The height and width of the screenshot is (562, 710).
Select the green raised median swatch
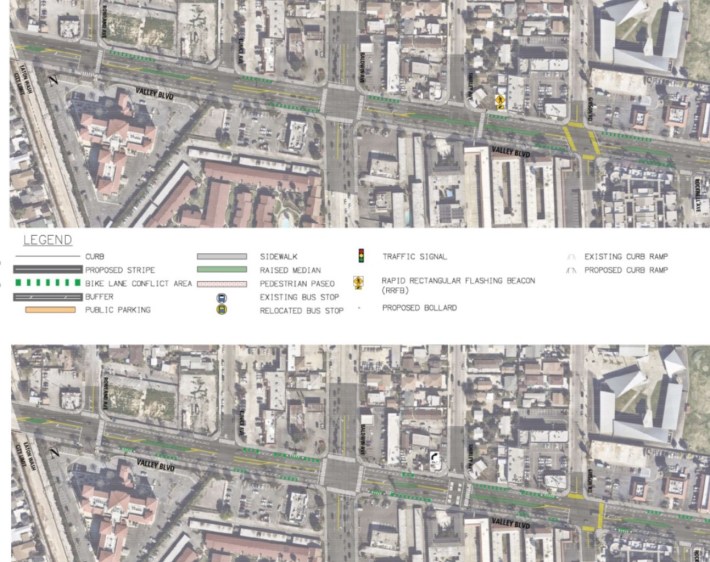[x=221, y=270]
